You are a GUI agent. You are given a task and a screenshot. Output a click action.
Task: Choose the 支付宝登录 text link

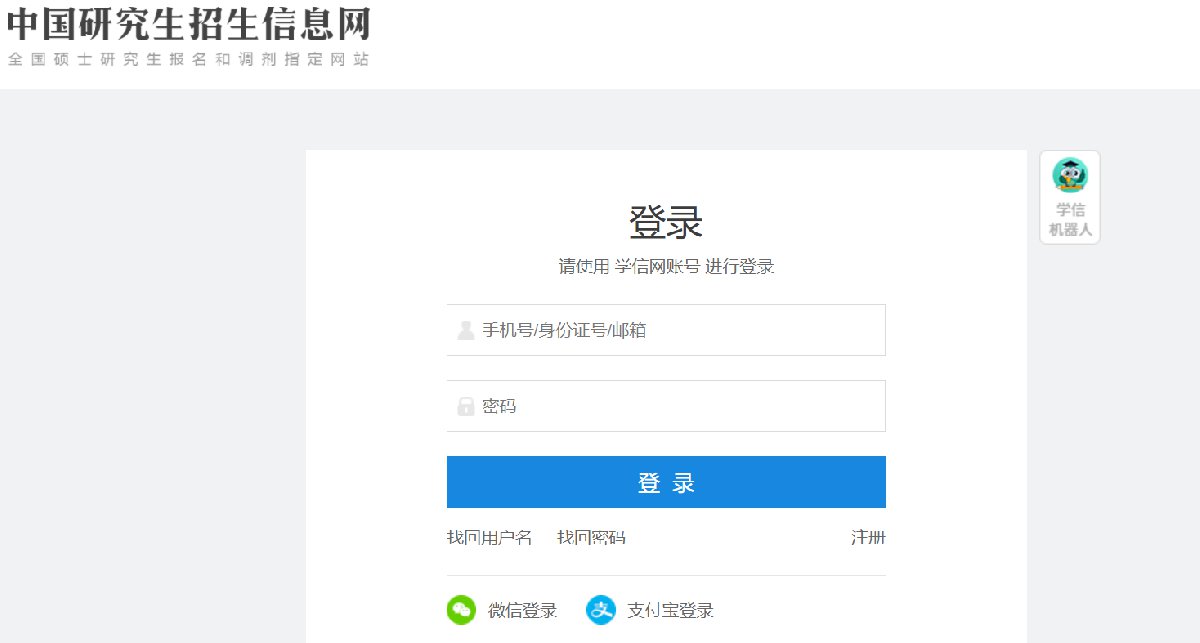(x=670, y=610)
